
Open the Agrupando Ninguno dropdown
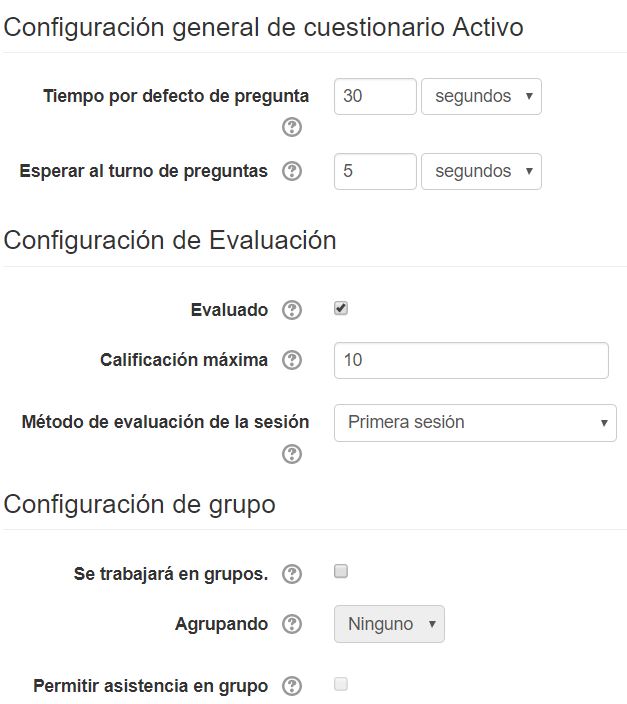tap(389, 624)
